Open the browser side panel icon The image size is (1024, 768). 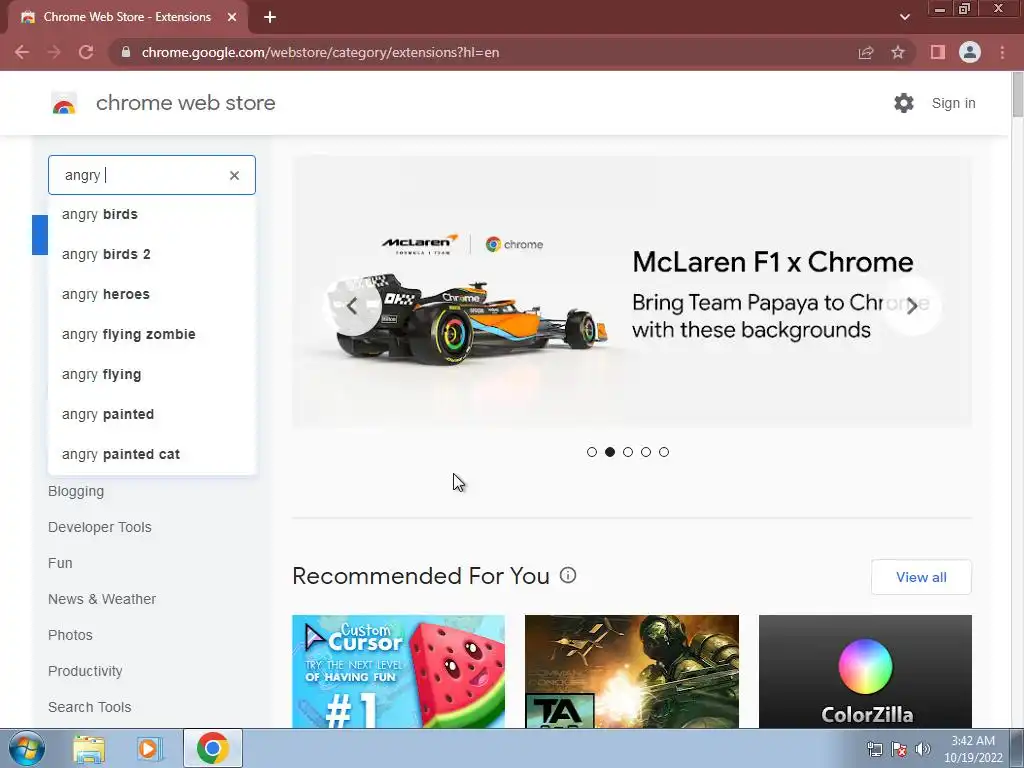tap(938, 52)
